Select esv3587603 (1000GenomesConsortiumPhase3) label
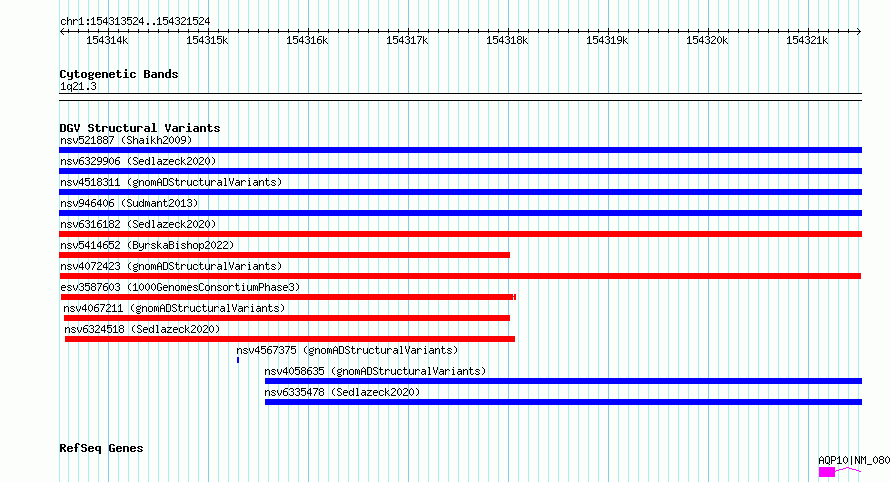This screenshot has height=482, width=890. pyautogui.click(x=180, y=287)
